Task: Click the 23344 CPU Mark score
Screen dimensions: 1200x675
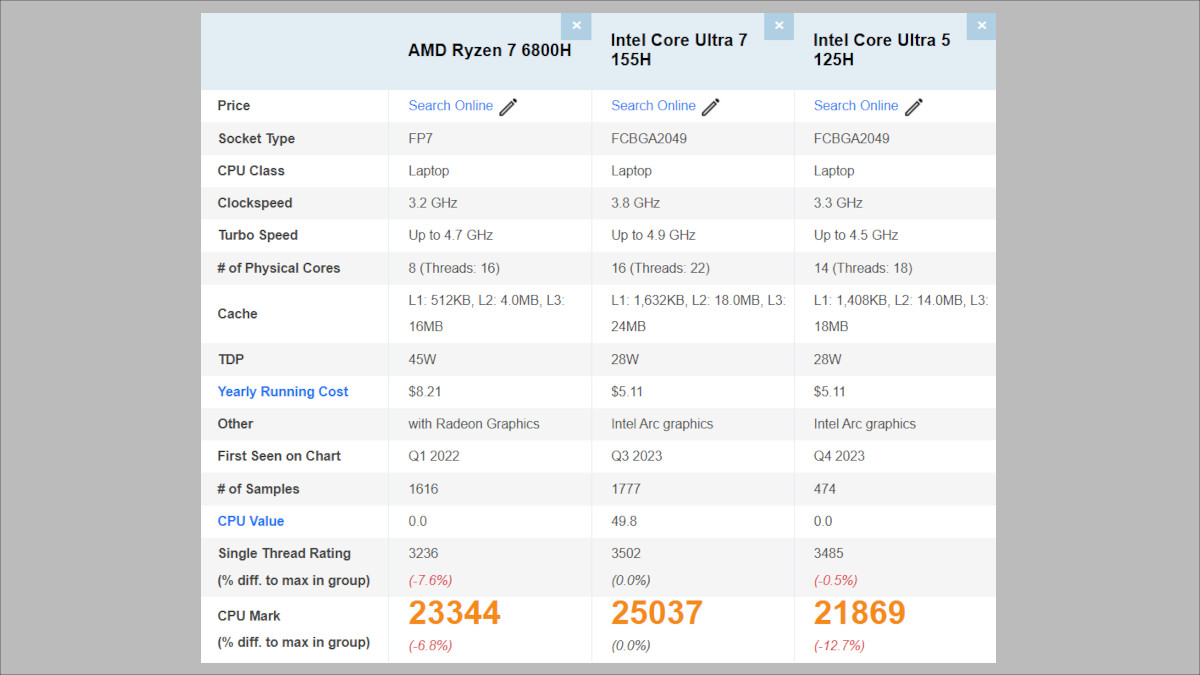Action: click(x=454, y=613)
